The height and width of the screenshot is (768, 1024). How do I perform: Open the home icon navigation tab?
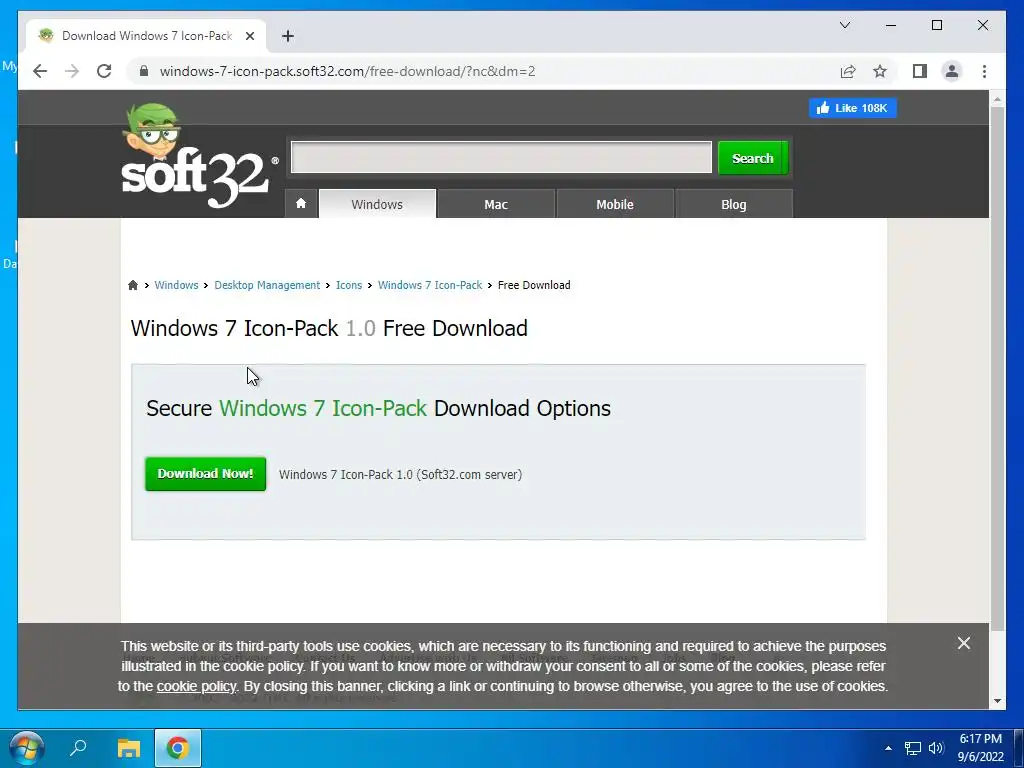tap(301, 204)
